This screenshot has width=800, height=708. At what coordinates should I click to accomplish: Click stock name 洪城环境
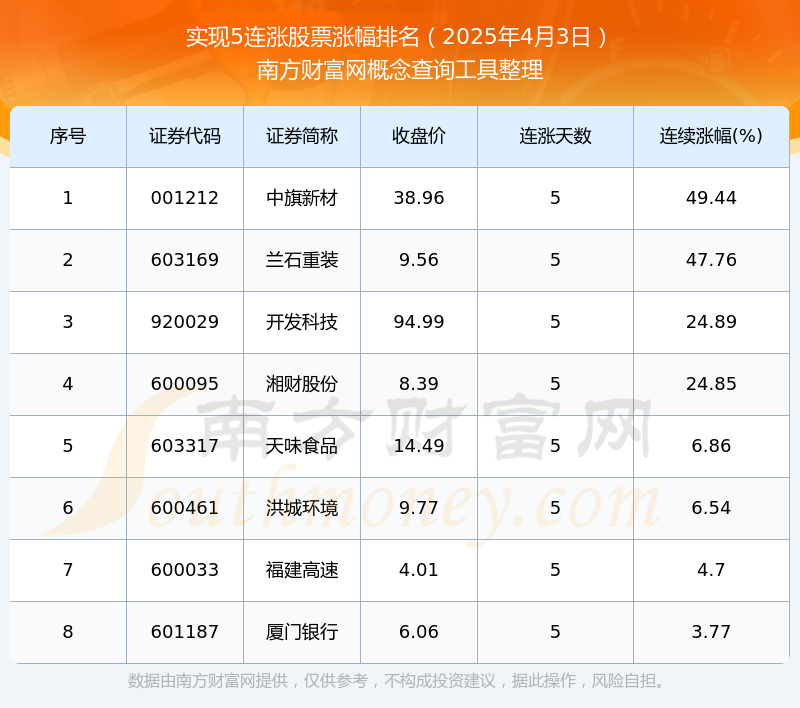point(302,508)
